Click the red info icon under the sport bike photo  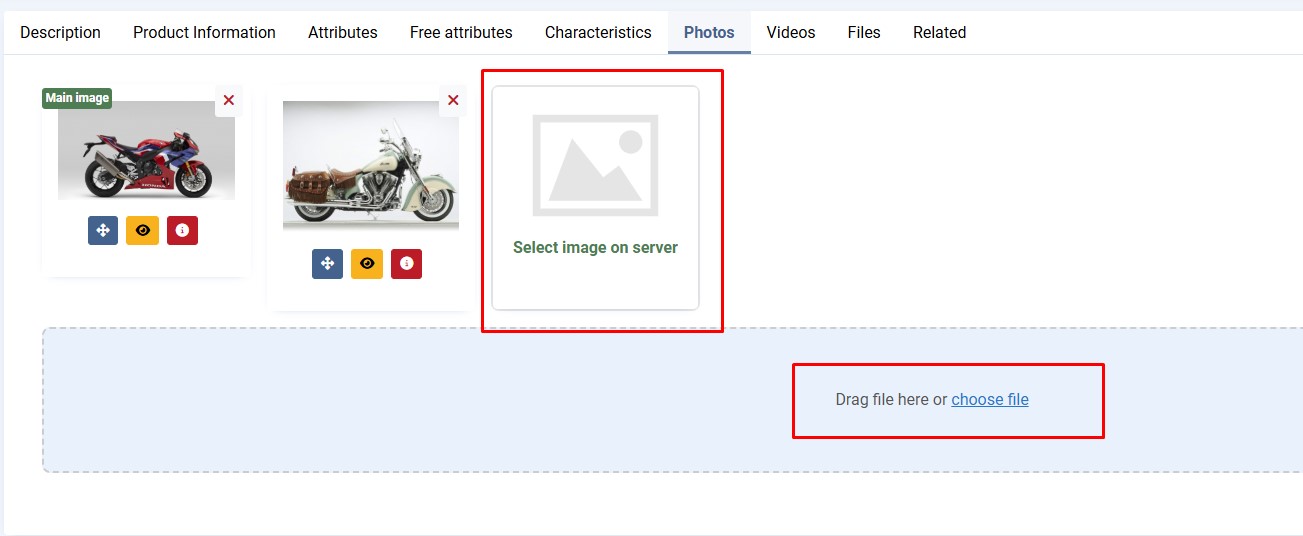point(182,230)
